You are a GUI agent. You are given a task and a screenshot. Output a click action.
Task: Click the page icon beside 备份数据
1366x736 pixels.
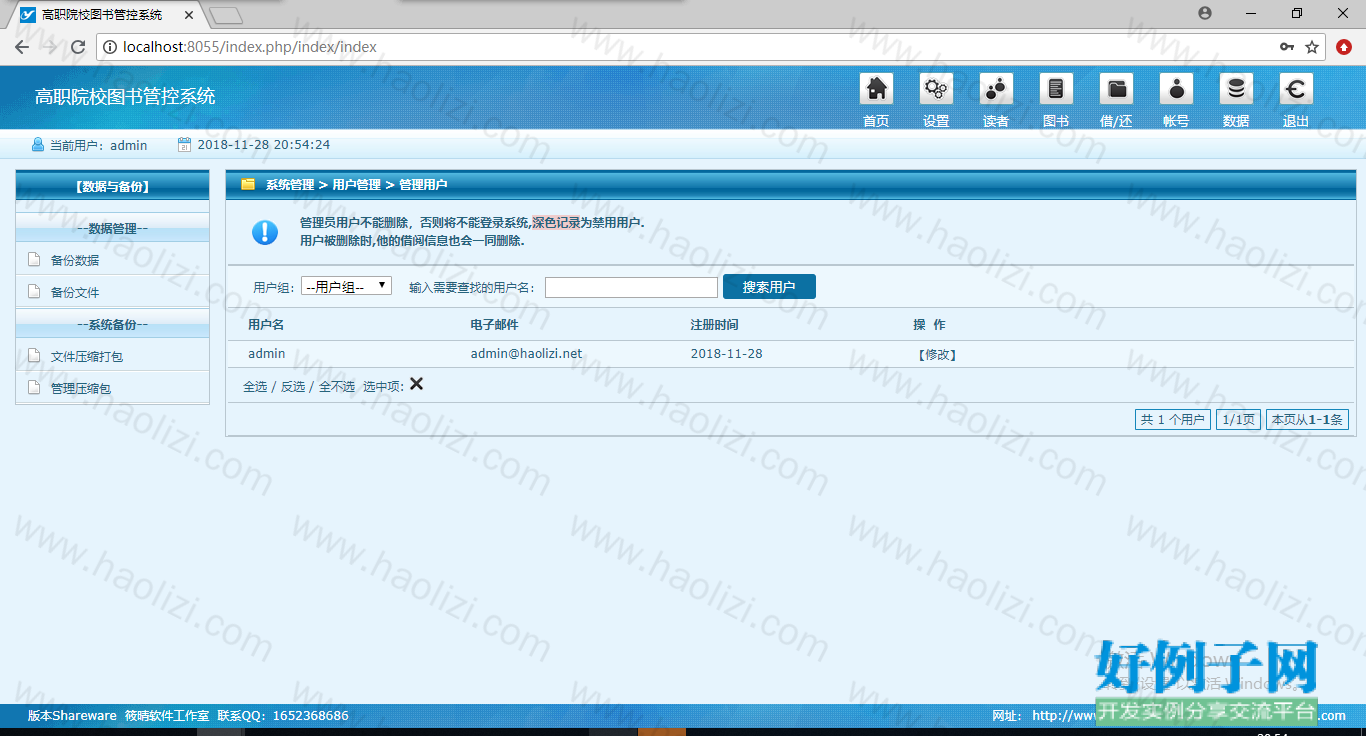pos(34,260)
